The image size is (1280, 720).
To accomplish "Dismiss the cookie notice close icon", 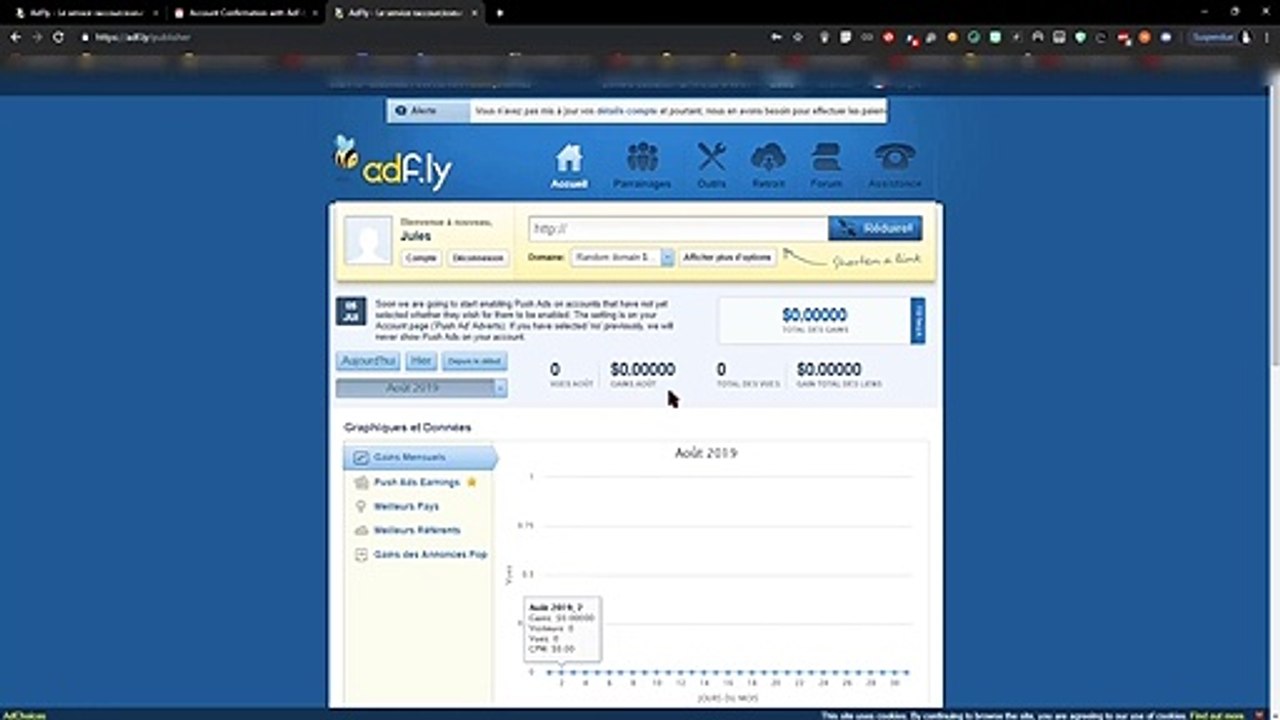I will pos(1258,715).
